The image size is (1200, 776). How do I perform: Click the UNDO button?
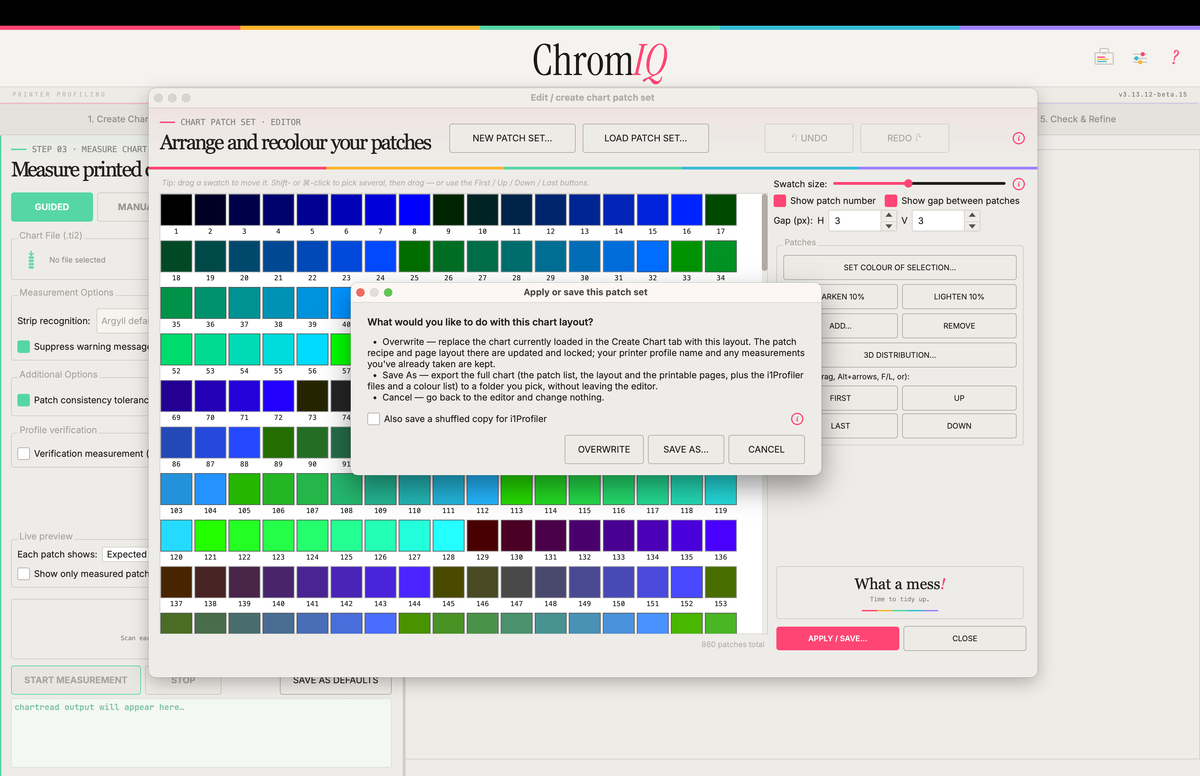810,138
